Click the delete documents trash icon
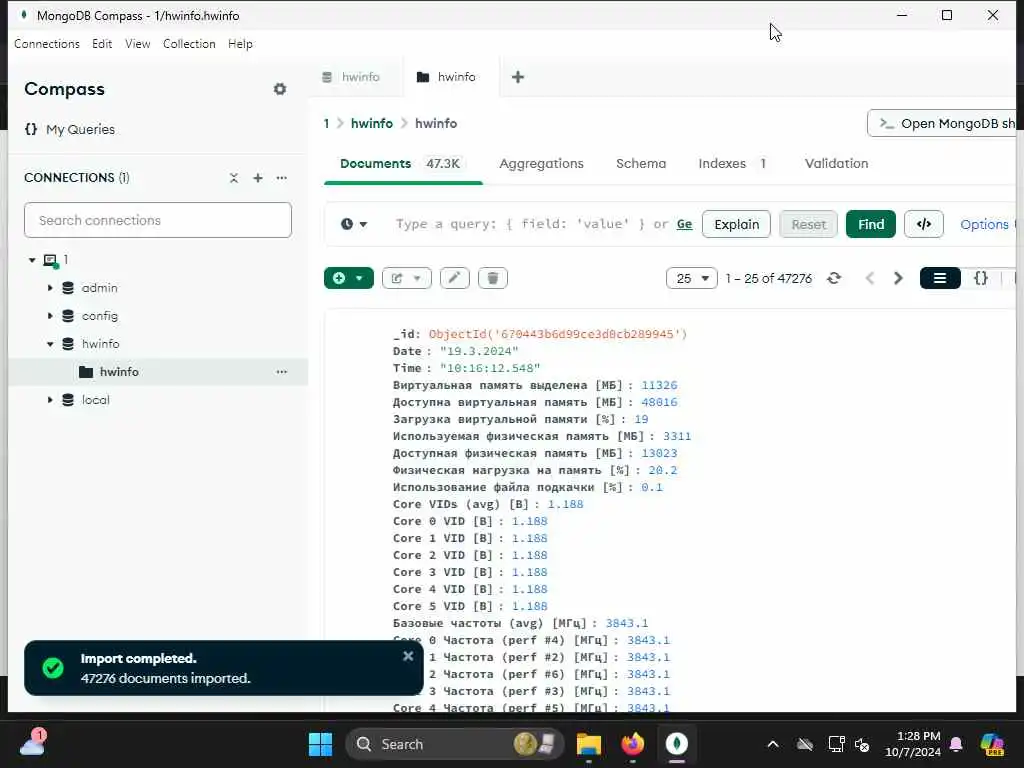 [493, 278]
